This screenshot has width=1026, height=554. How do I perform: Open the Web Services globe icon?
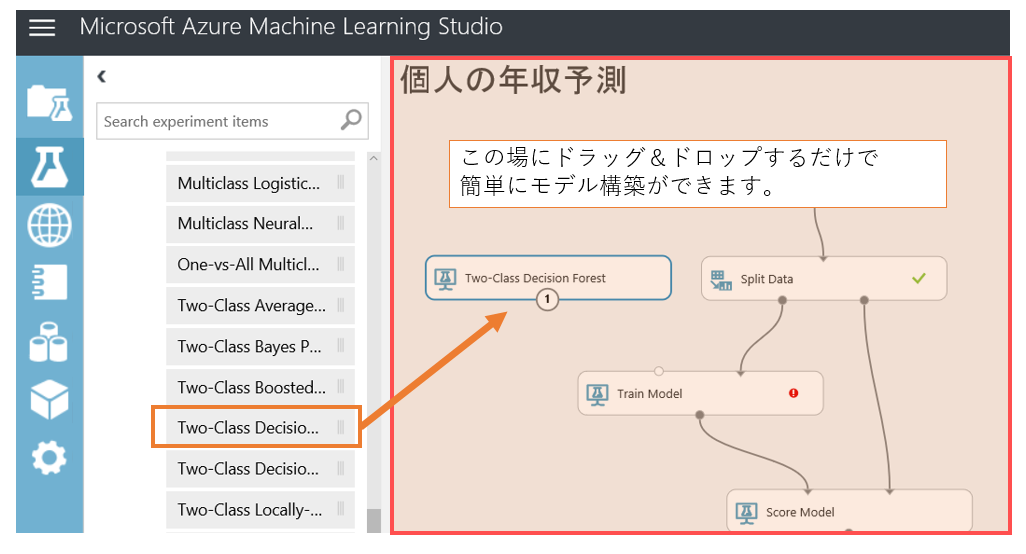pyautogui.click(x=50, y=225)
